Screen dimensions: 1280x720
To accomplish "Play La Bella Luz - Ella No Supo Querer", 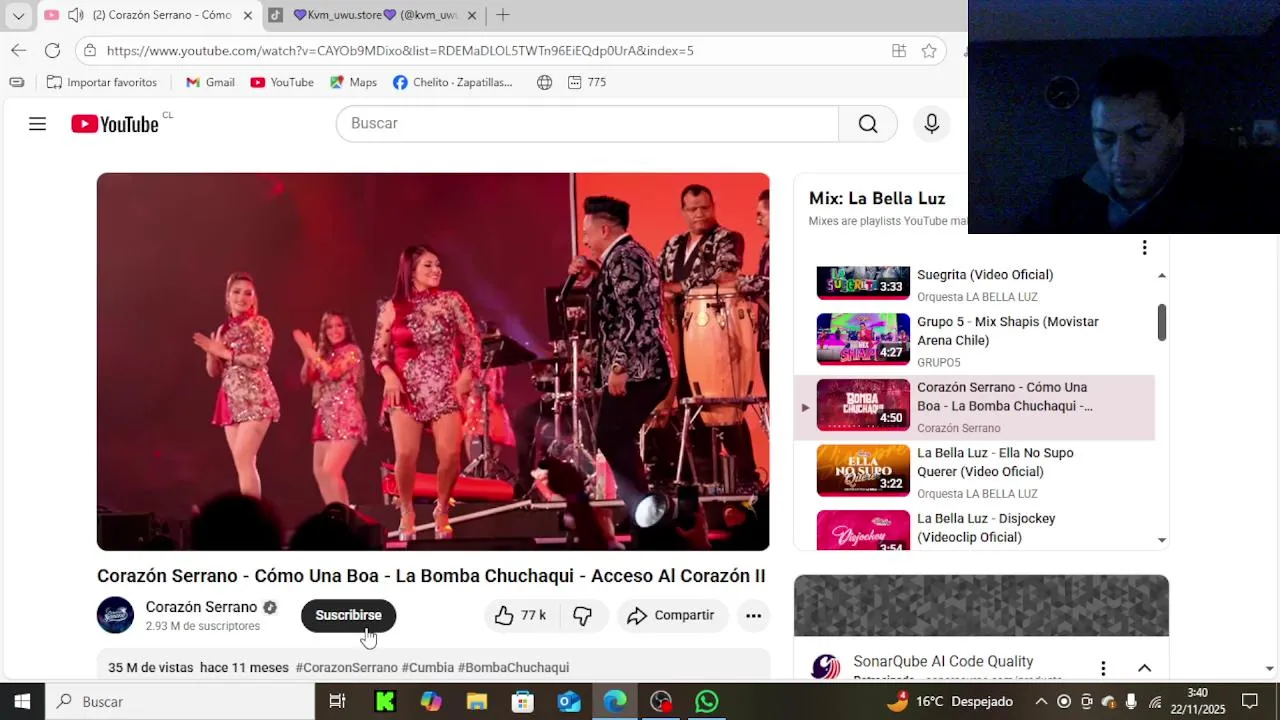I will click(x=975, y=473).
